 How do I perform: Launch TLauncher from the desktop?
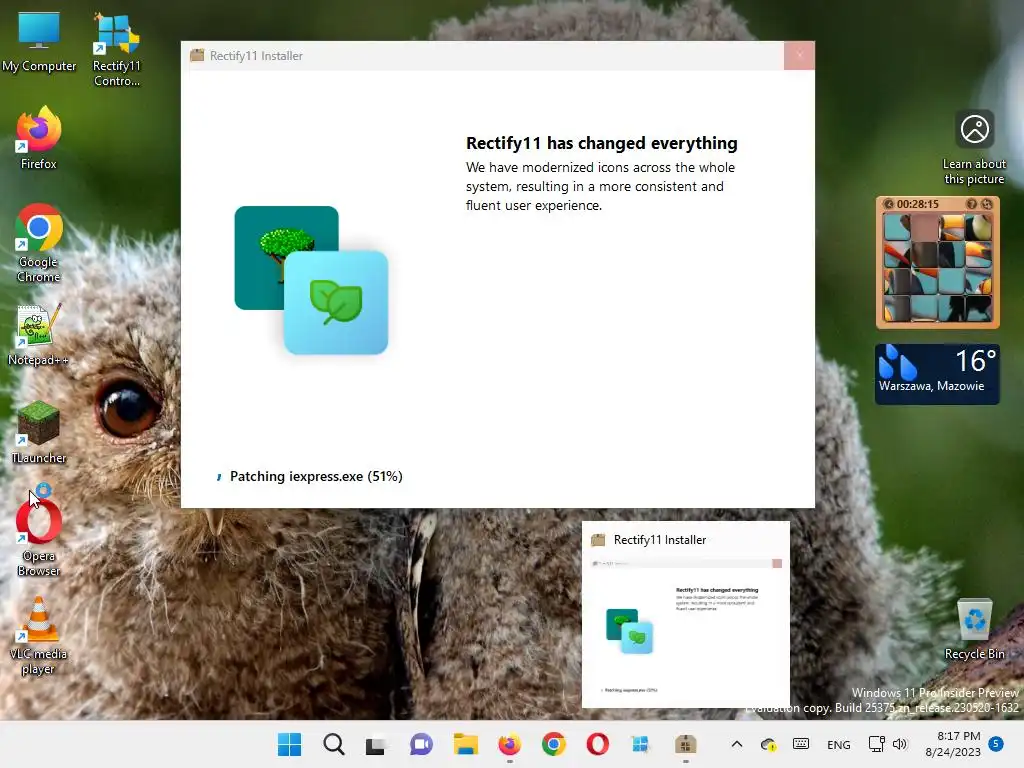tap(39, 432)
